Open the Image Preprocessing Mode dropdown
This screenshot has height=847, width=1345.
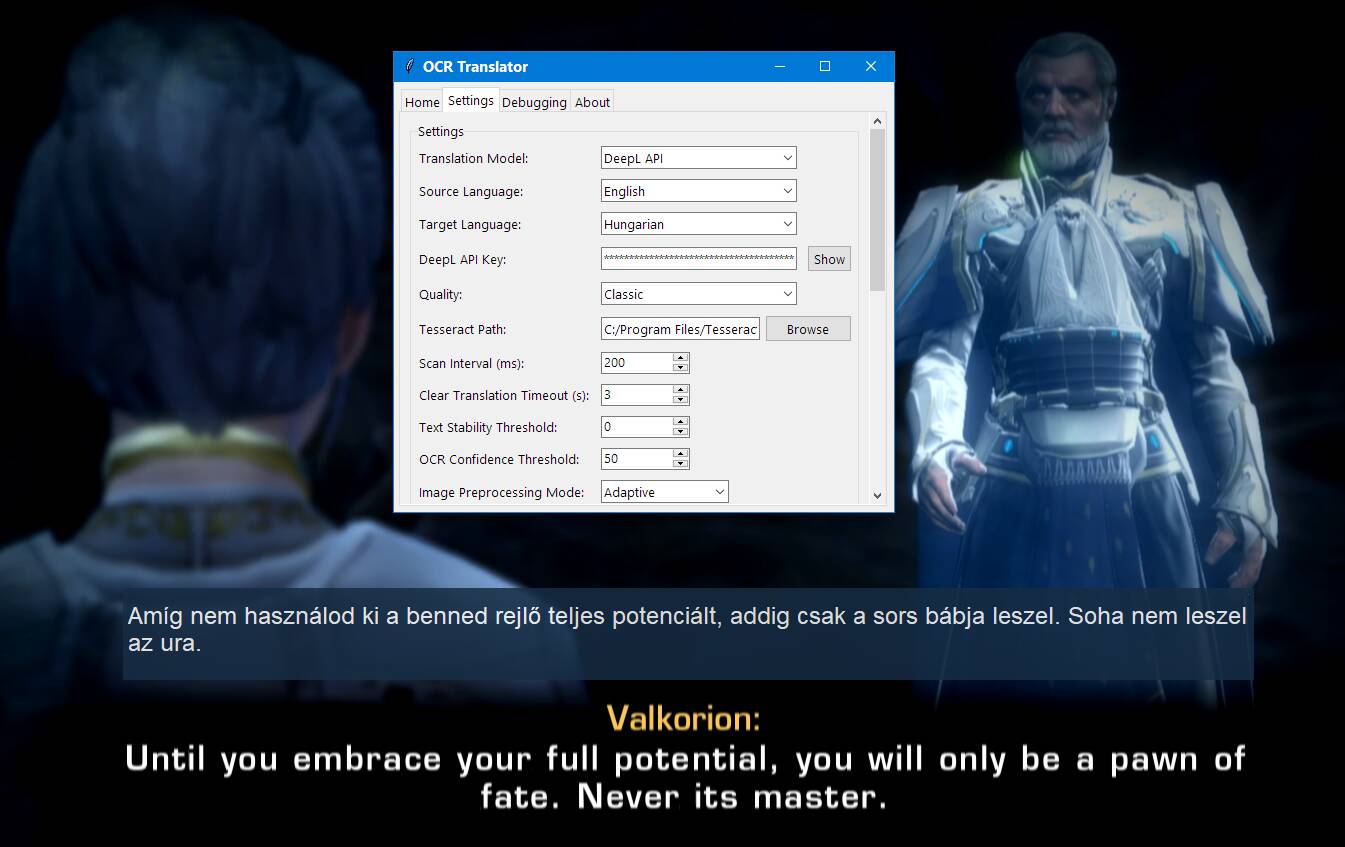664,492
